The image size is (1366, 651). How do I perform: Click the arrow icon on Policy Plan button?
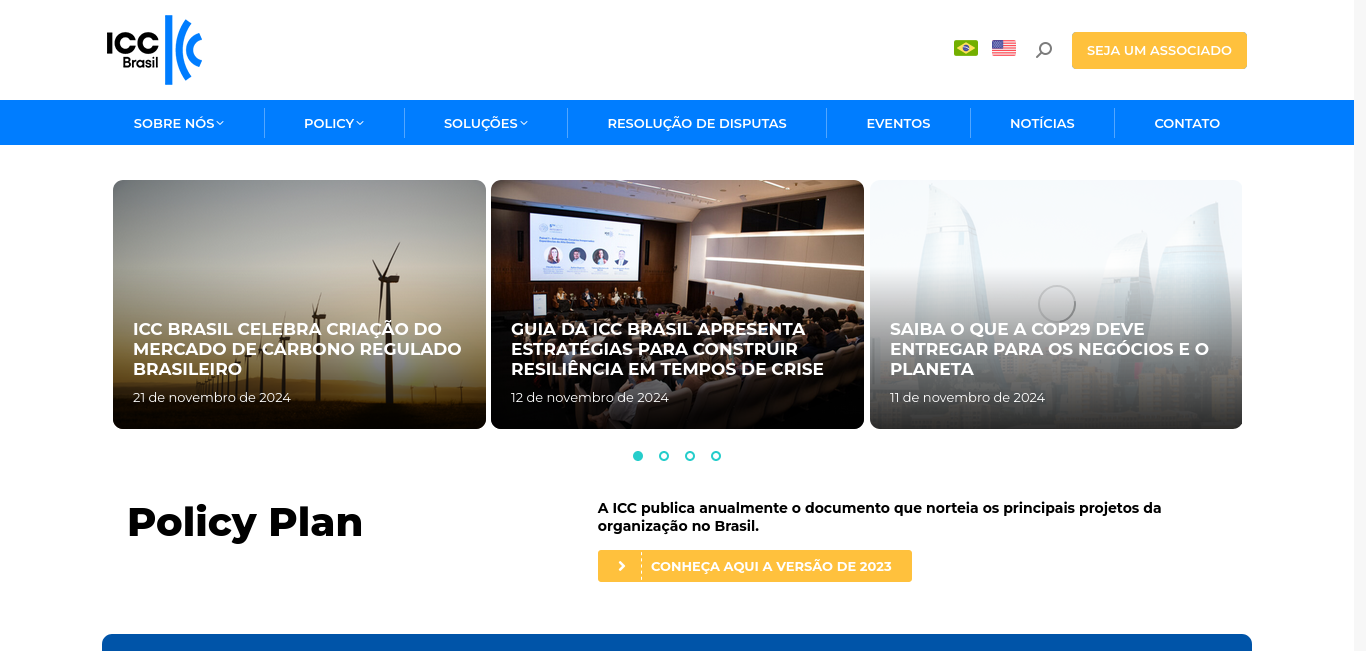621,566
